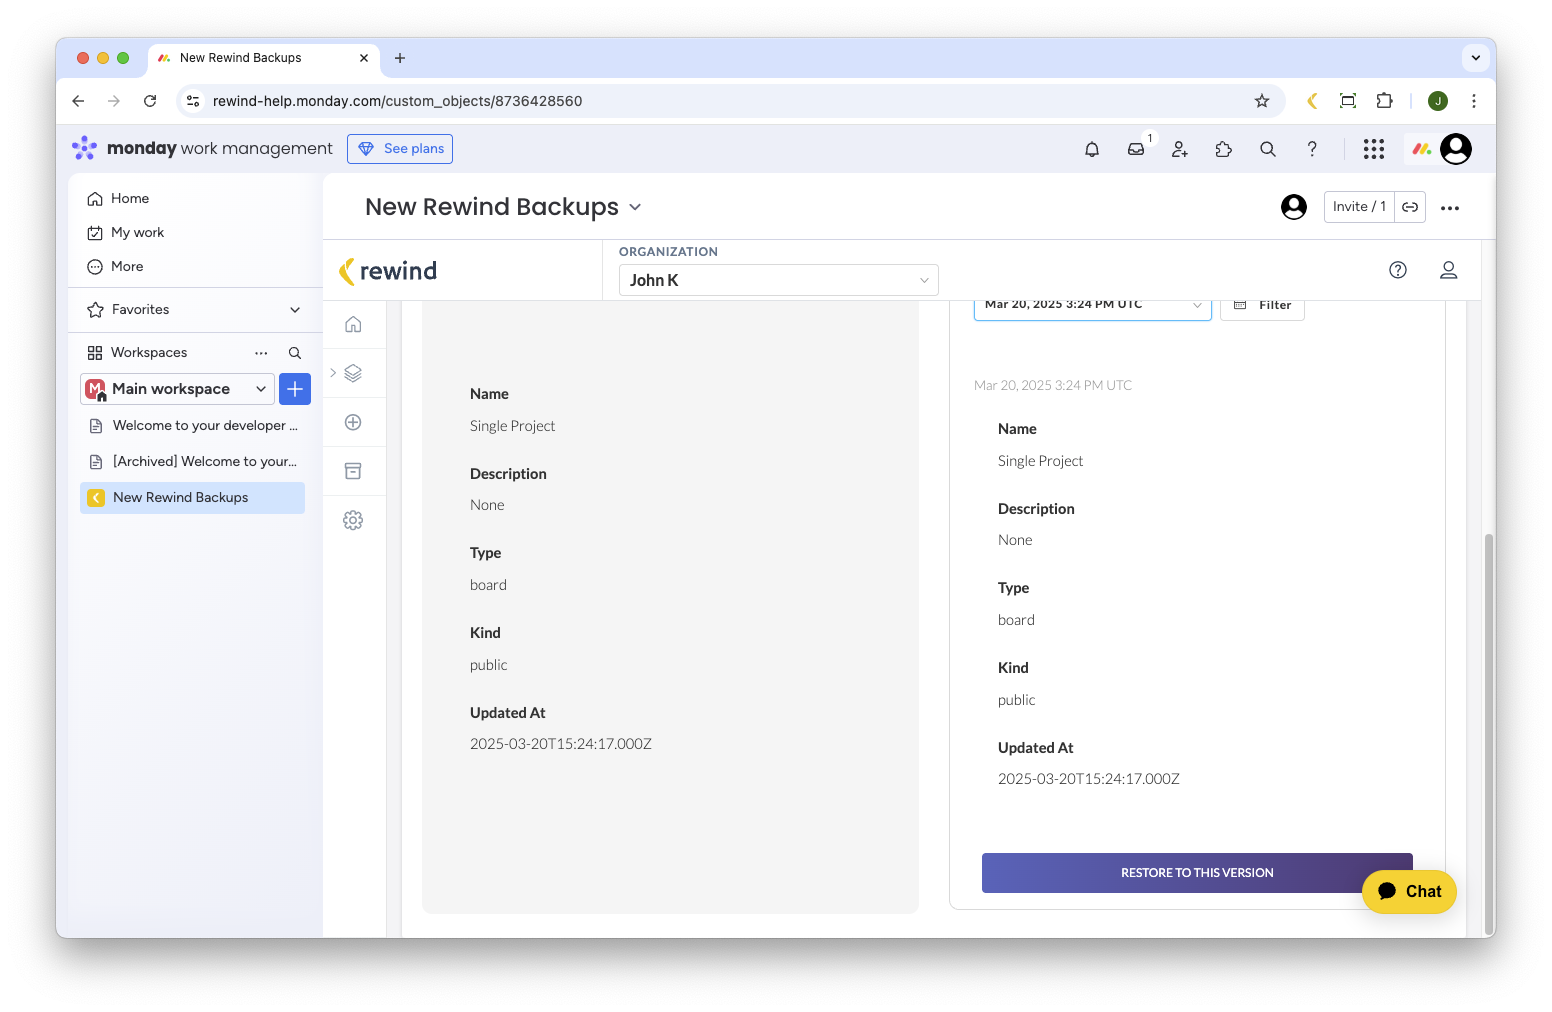The image size is (1552, 1012).
Task: Select Welcome to your developer board
Action: 192,426
